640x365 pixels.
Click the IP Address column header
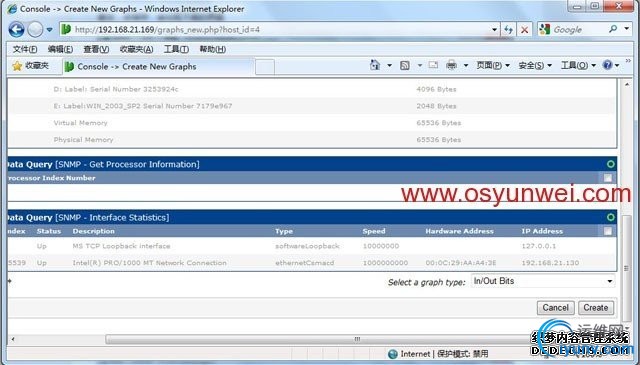pyautogui.click(x=542, y=231)
